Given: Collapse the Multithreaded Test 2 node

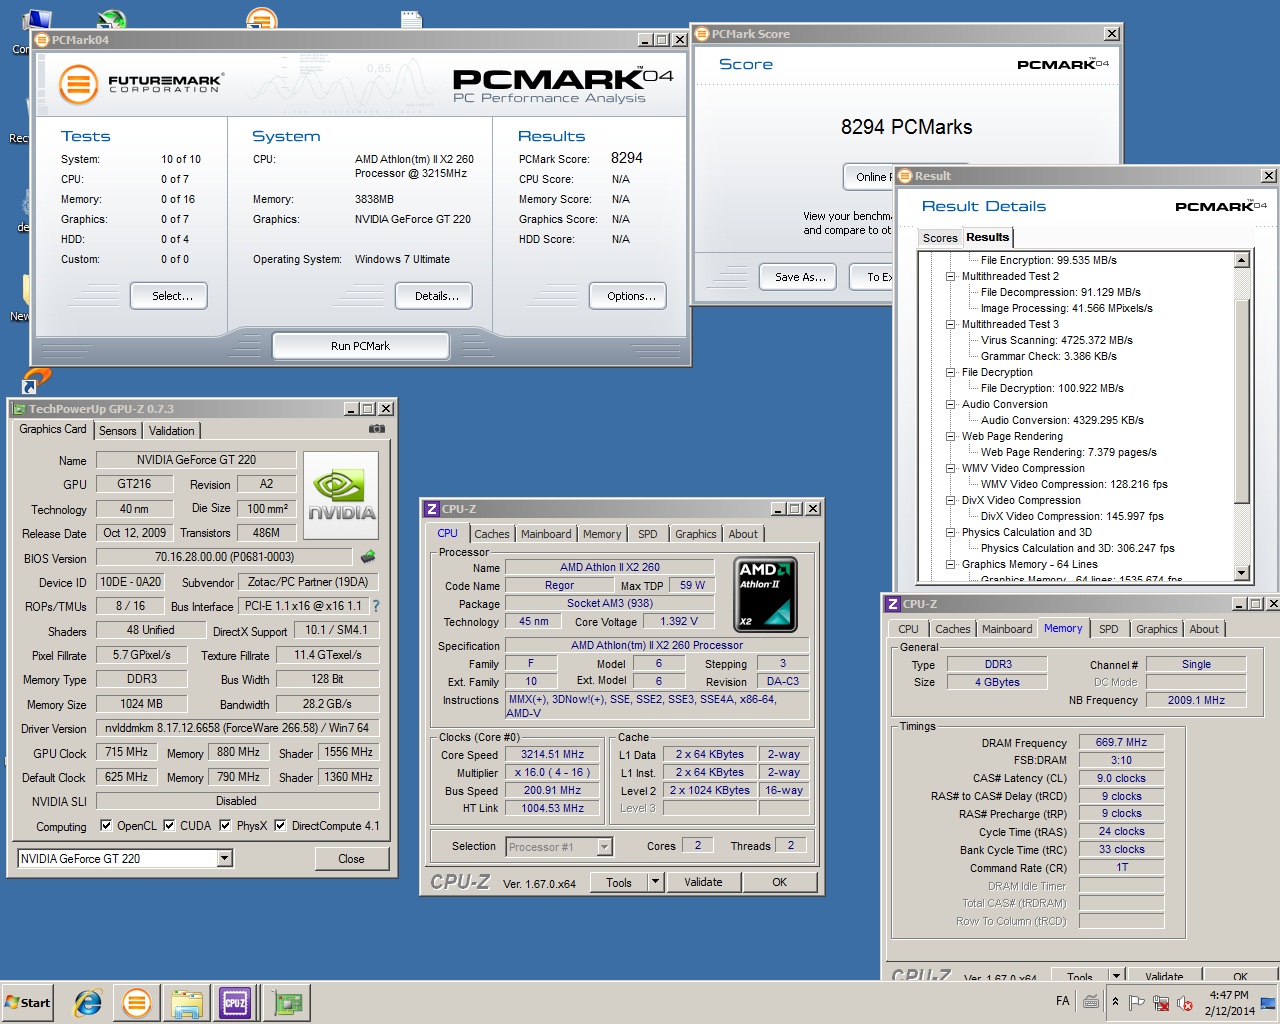Looking at the screenshot, I should coord(951,276).
